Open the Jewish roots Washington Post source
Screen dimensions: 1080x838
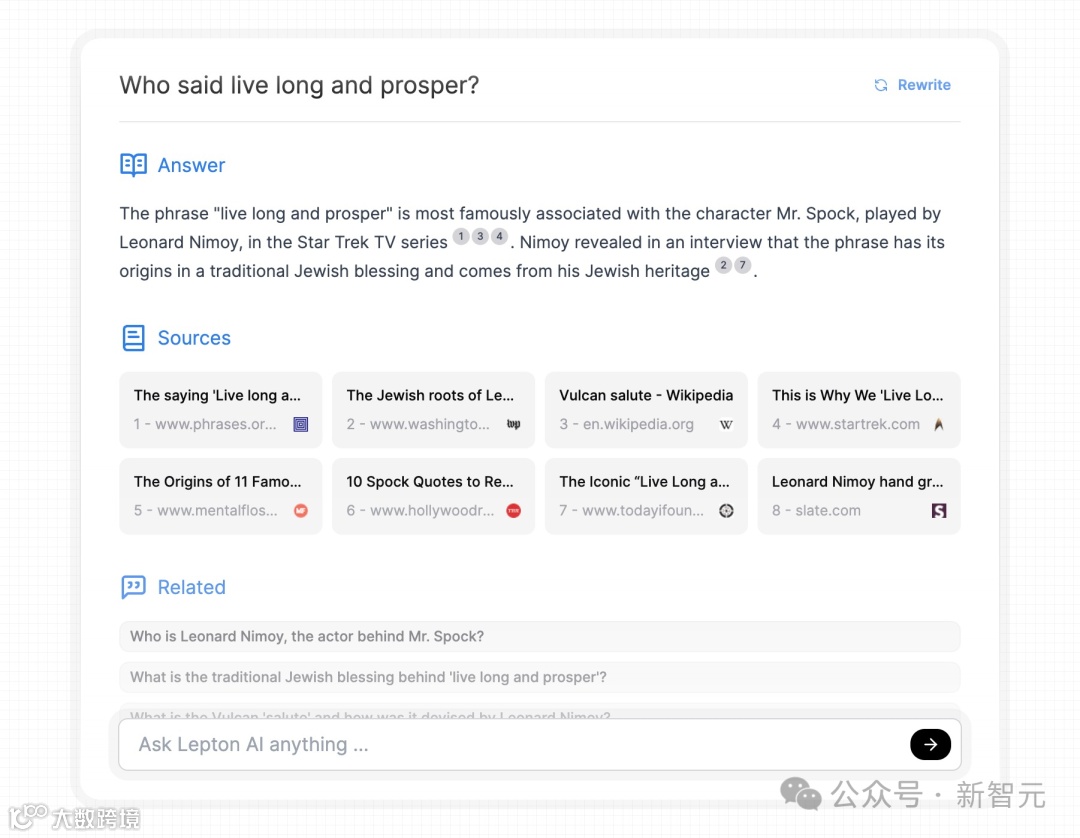(433, 409)
